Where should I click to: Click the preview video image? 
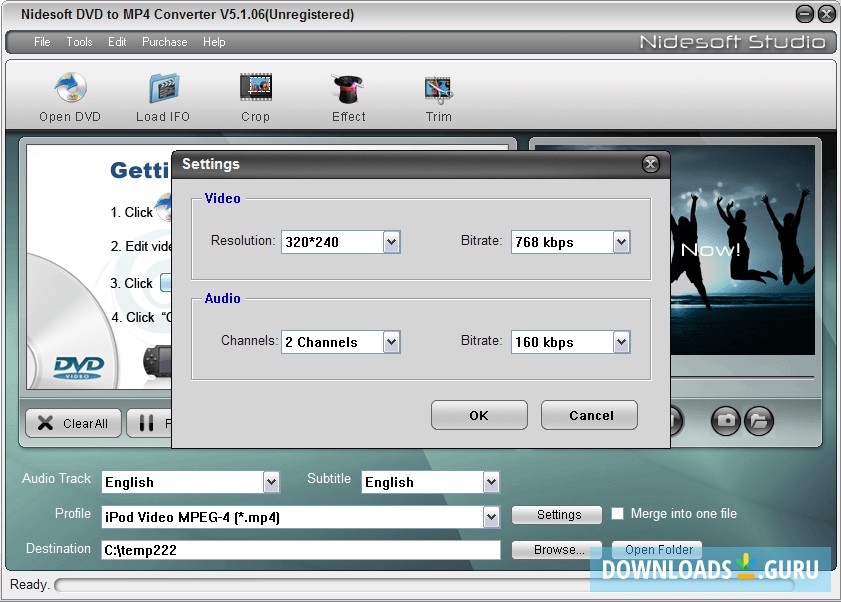[742, 250]
